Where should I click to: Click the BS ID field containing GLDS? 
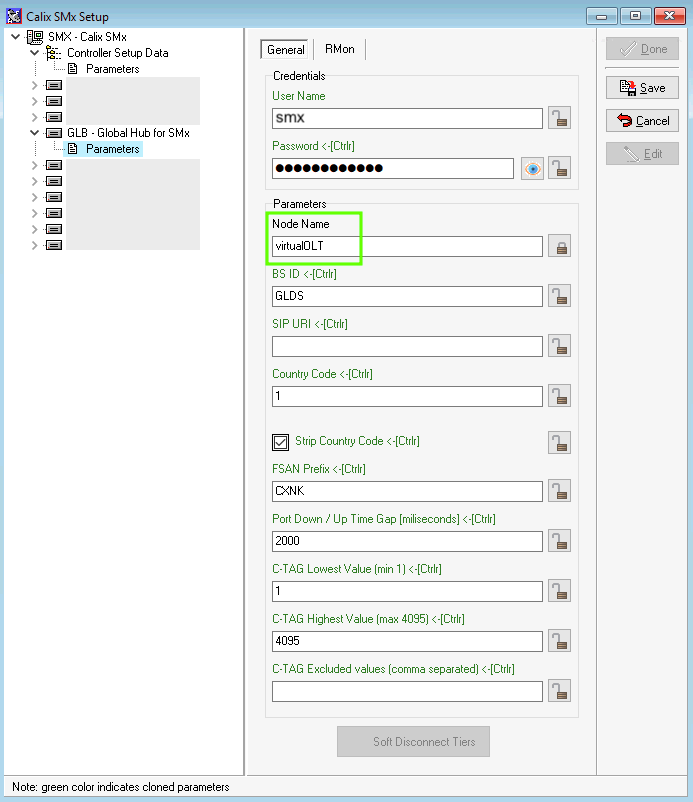click(x=407, y=296)
